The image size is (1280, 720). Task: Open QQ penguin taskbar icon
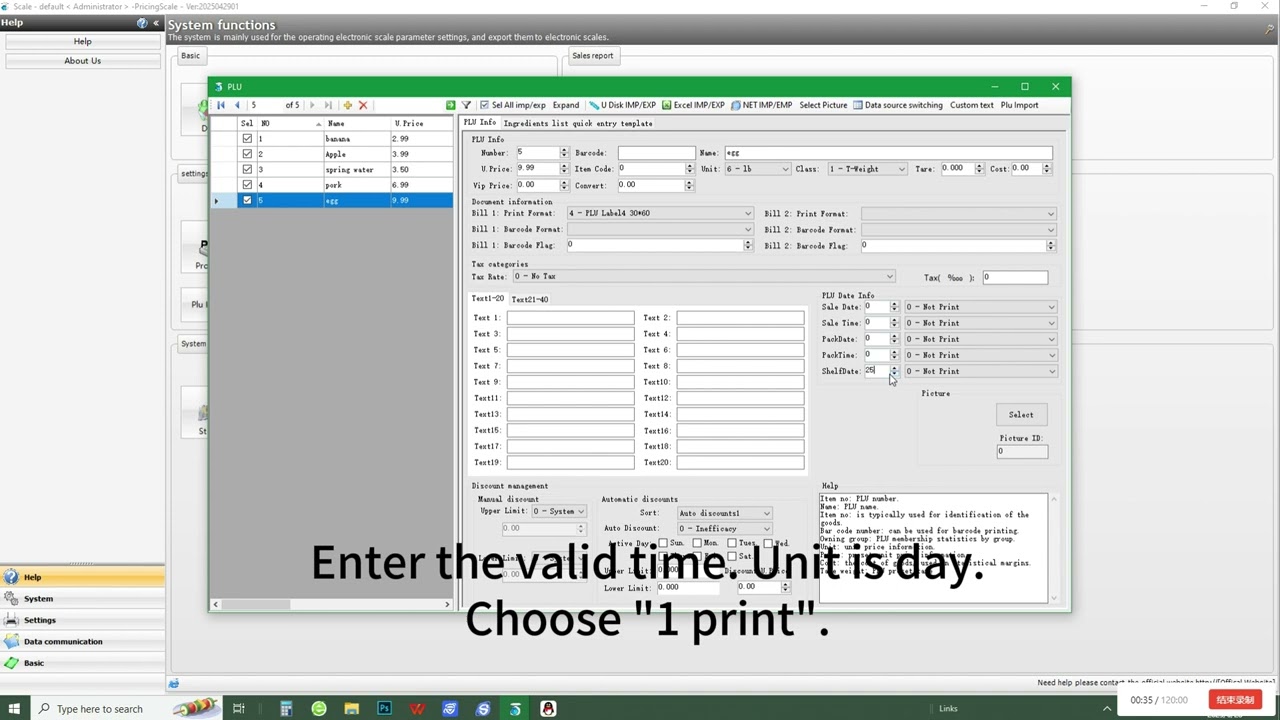tap(548, 708)
